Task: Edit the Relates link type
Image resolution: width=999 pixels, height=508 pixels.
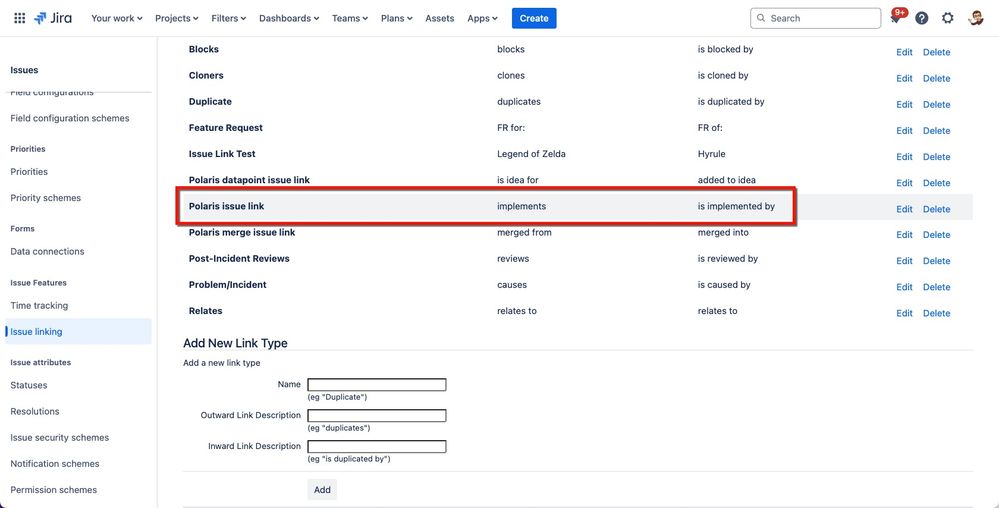Action: pyautogui.click(x=904, y=313)
